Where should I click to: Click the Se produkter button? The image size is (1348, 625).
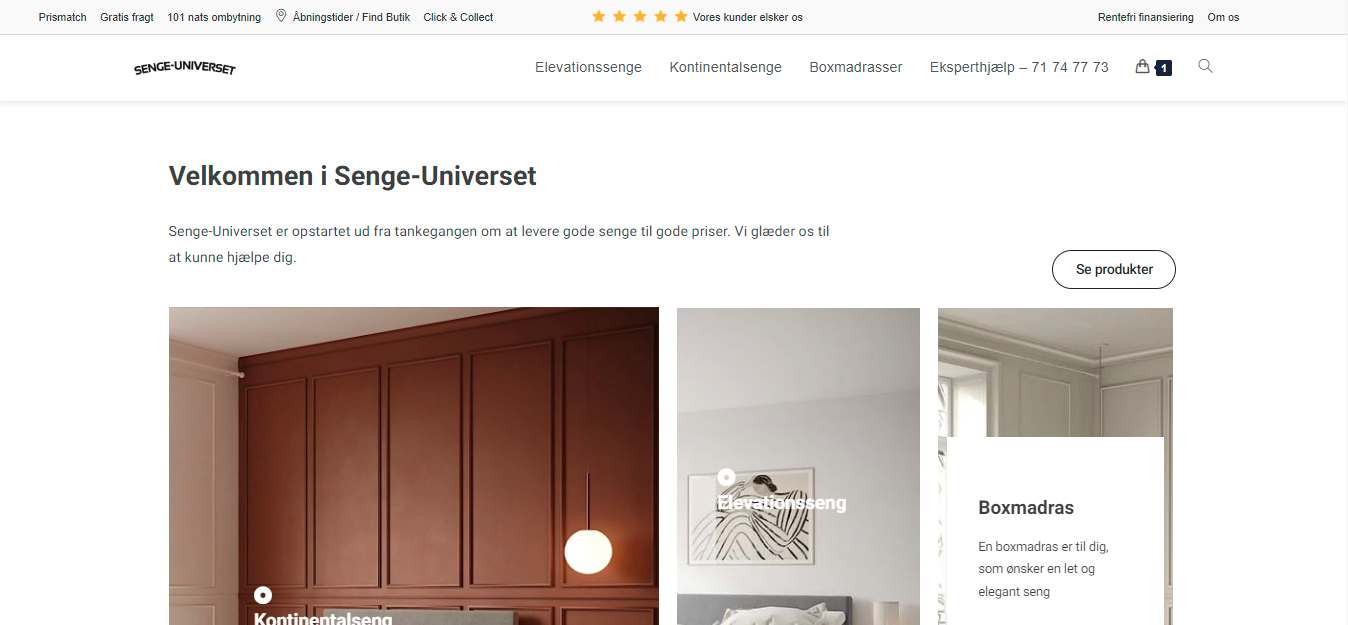point(1114,269)
